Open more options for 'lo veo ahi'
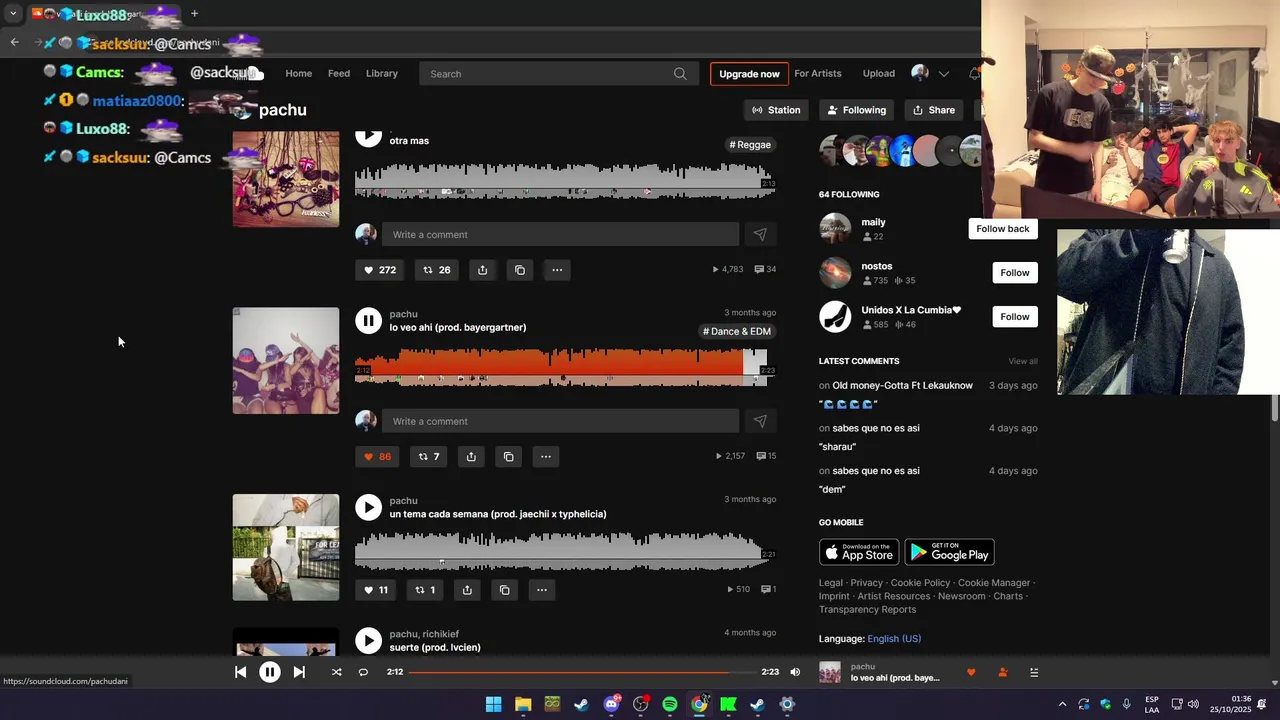The width and height of the screenshot is (1280, 720). click(x=545, y=457)
